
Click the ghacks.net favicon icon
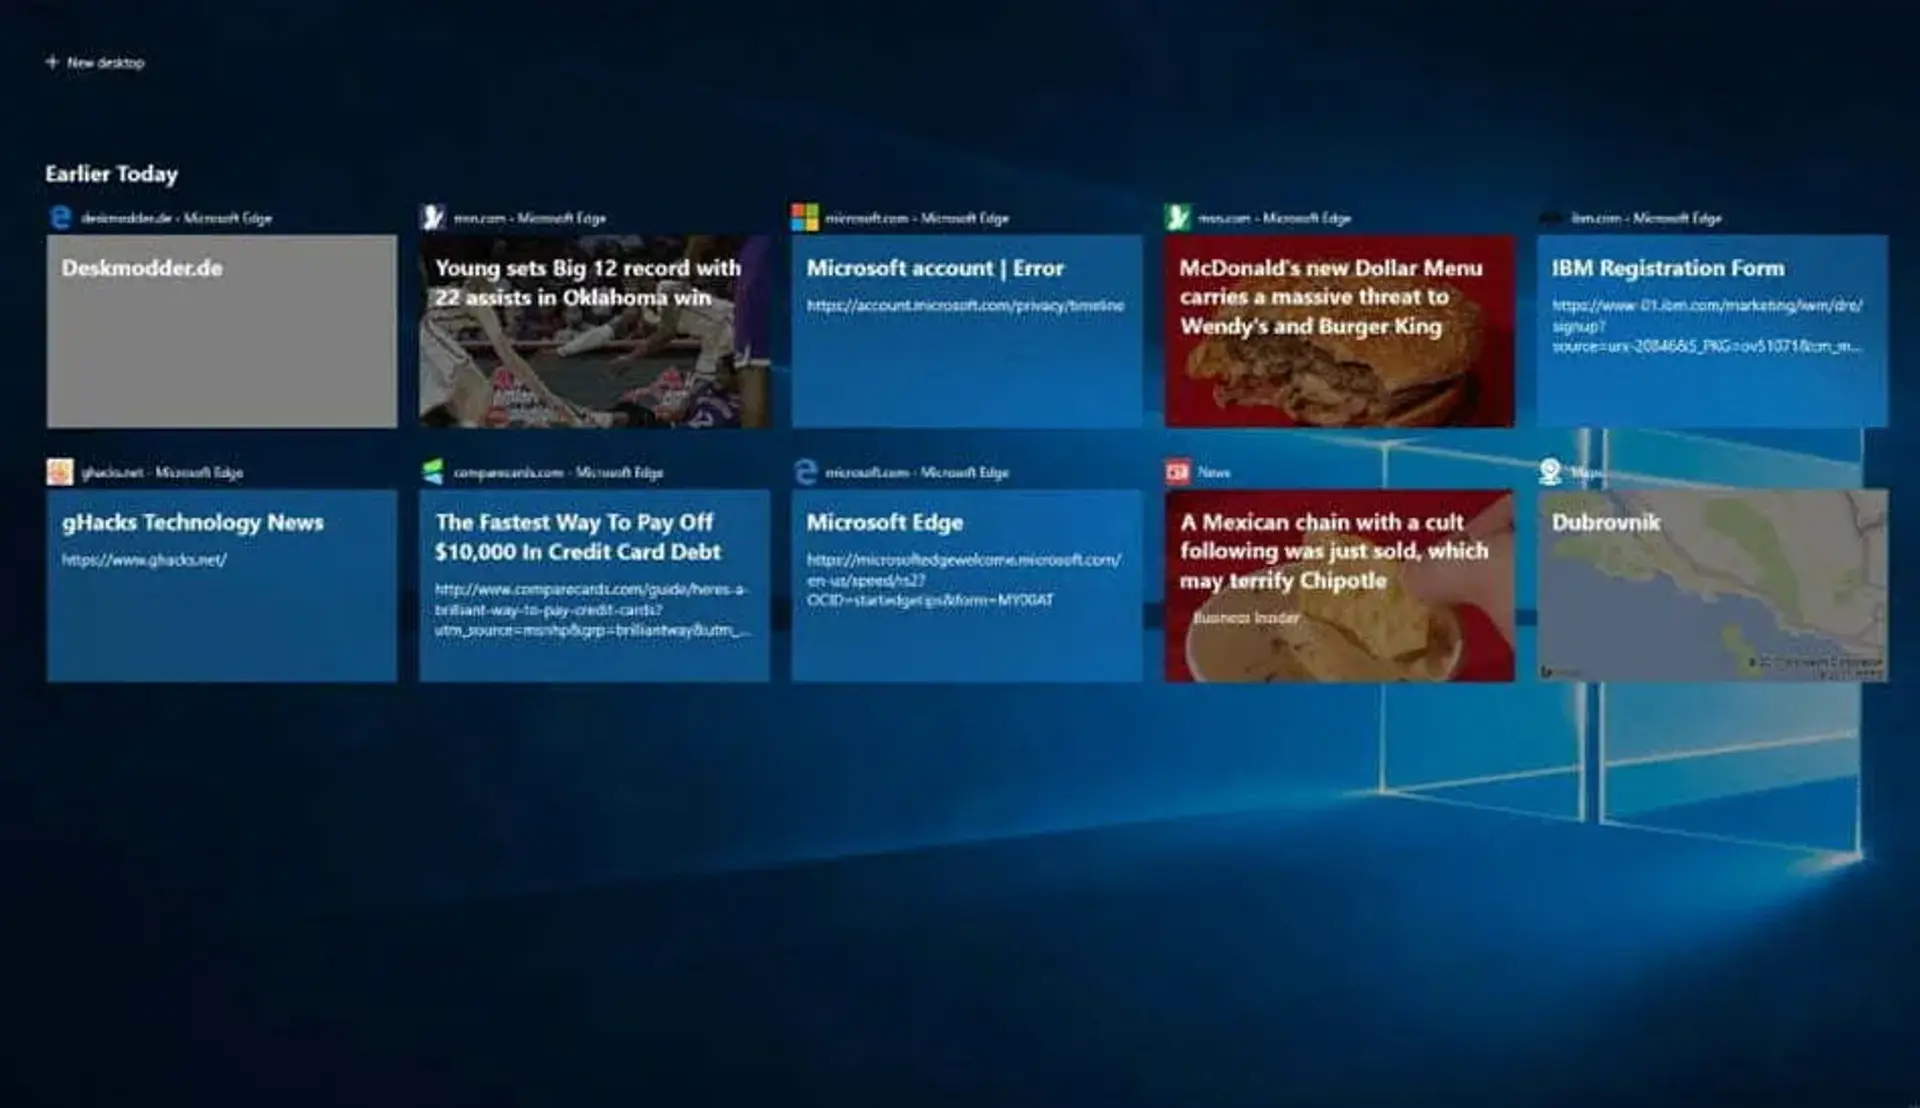coord(60,472)
